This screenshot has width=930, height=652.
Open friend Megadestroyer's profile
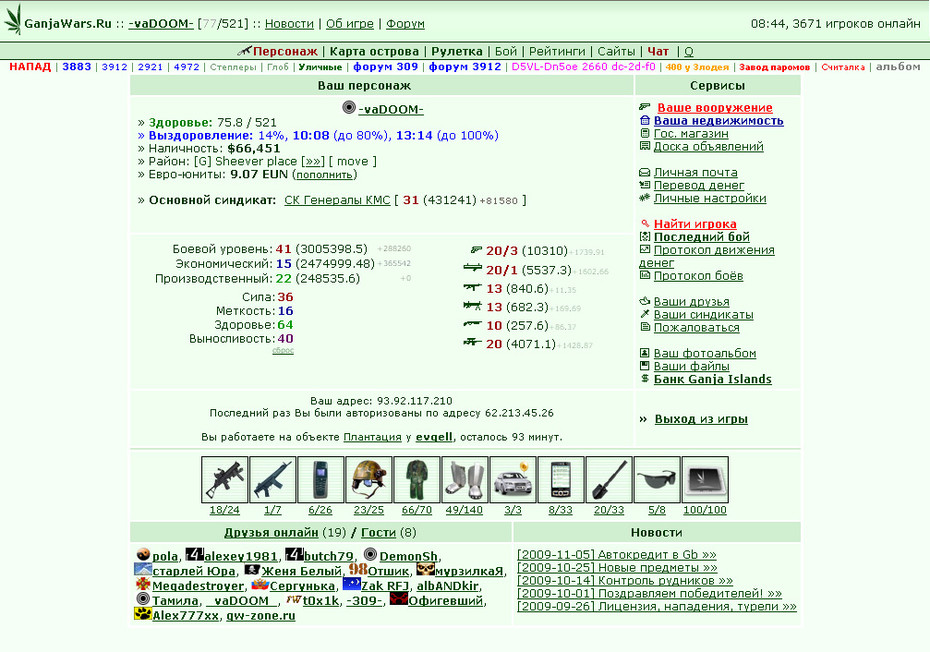point(198,586)
